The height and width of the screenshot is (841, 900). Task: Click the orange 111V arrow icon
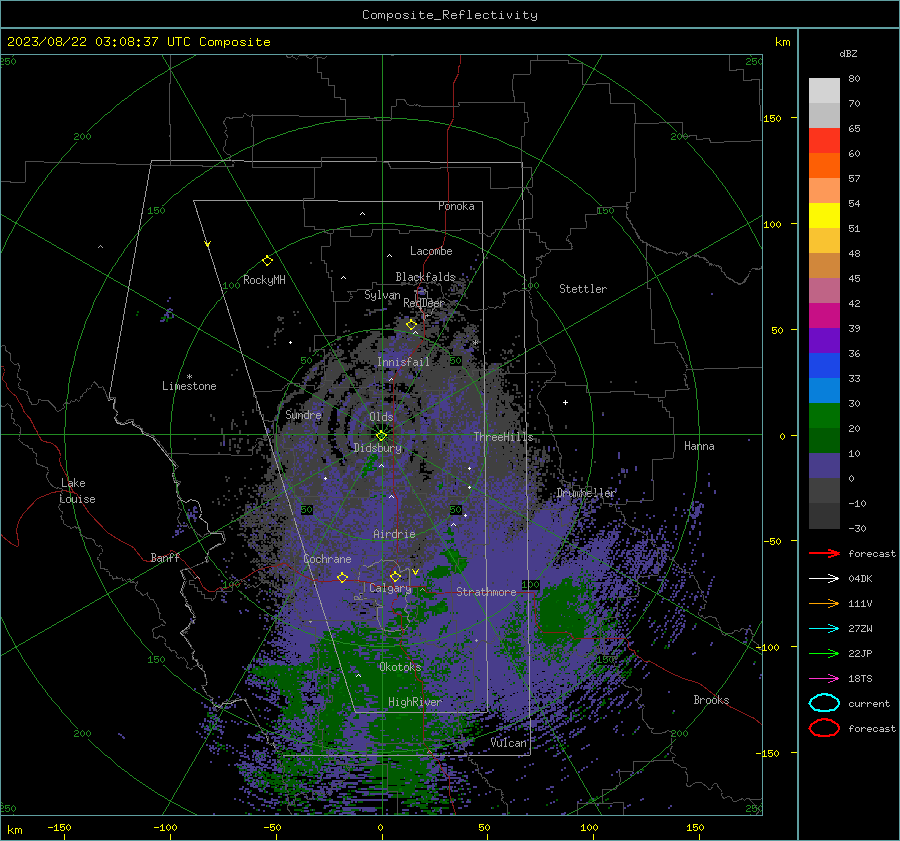pyautogui.click(x=824, y=603)
